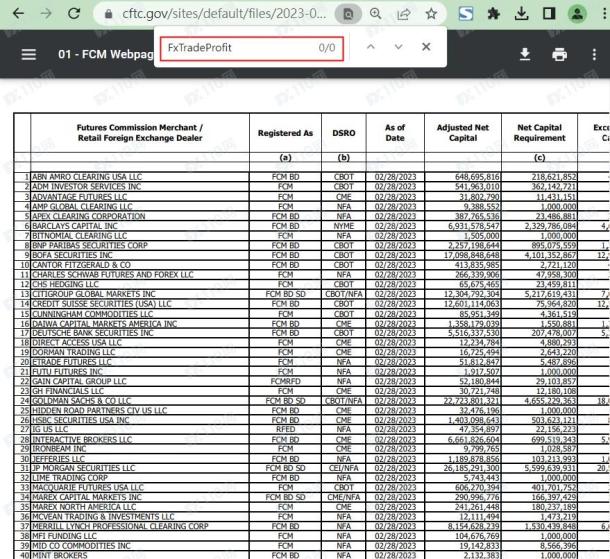Select ADVANTAGE FUTURES LLC row name

pyautogui.click(x=79, y=197)
